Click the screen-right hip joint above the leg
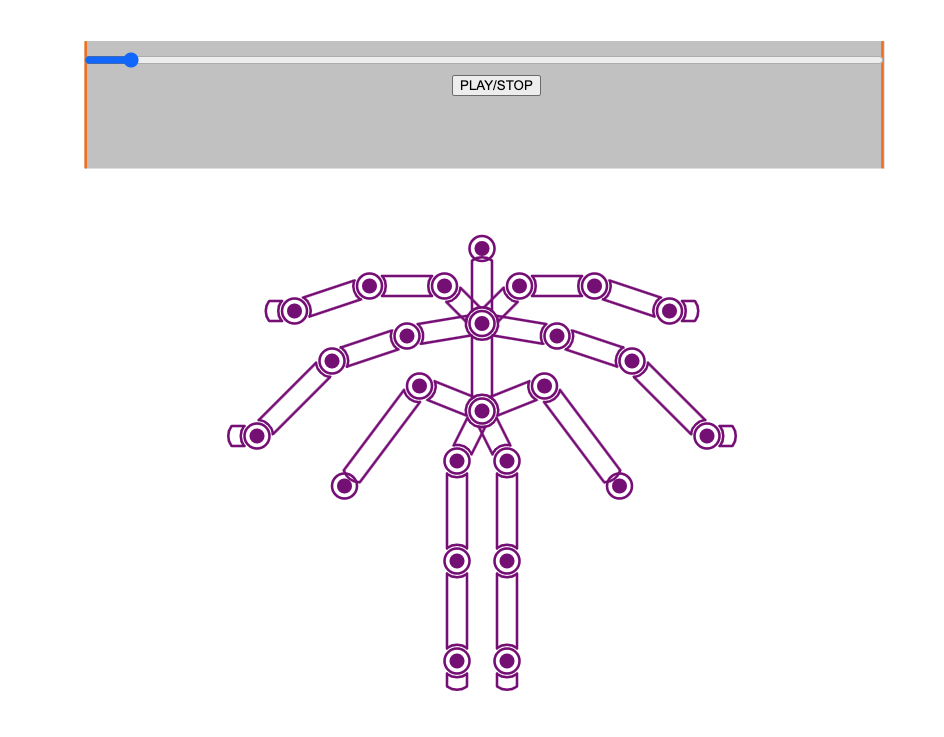 [507, 461]
